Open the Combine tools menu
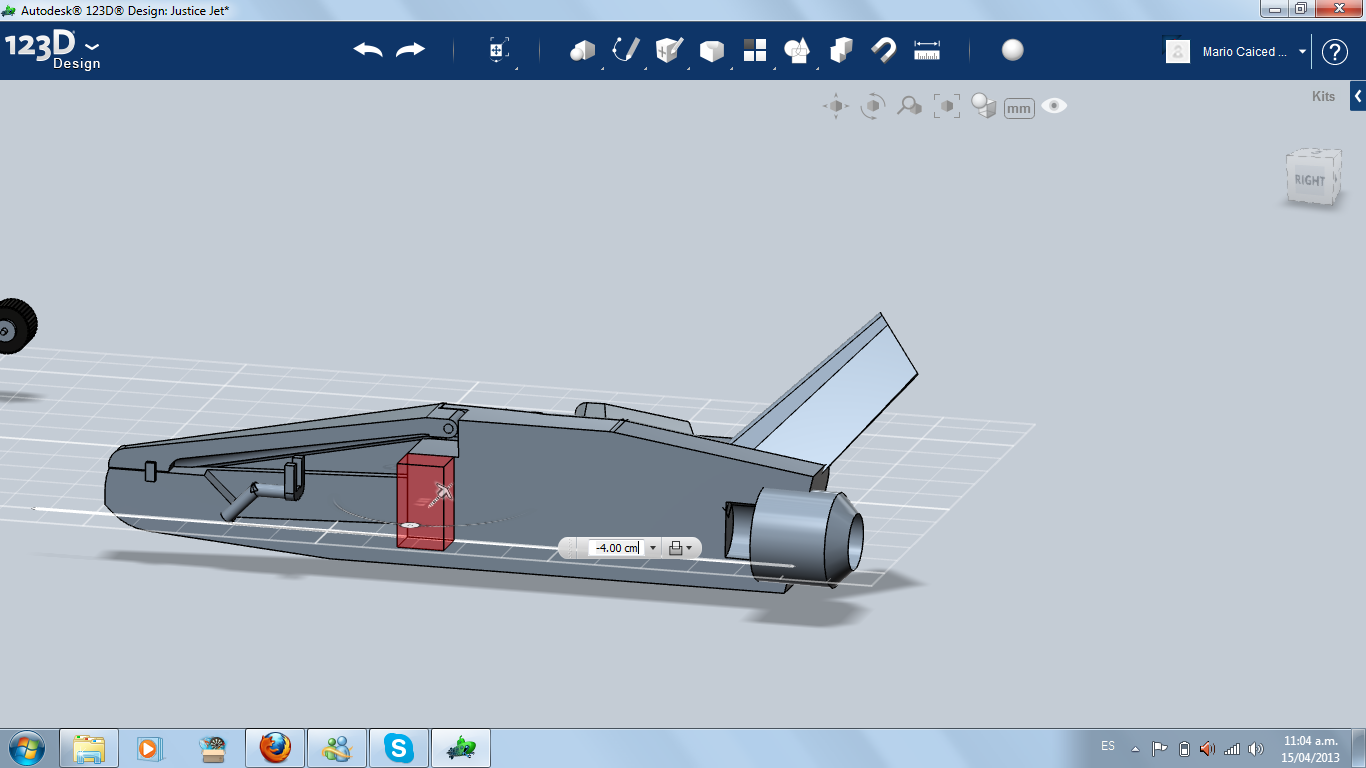The width and height of the screenshot is (1366, 768). (841, 50)
